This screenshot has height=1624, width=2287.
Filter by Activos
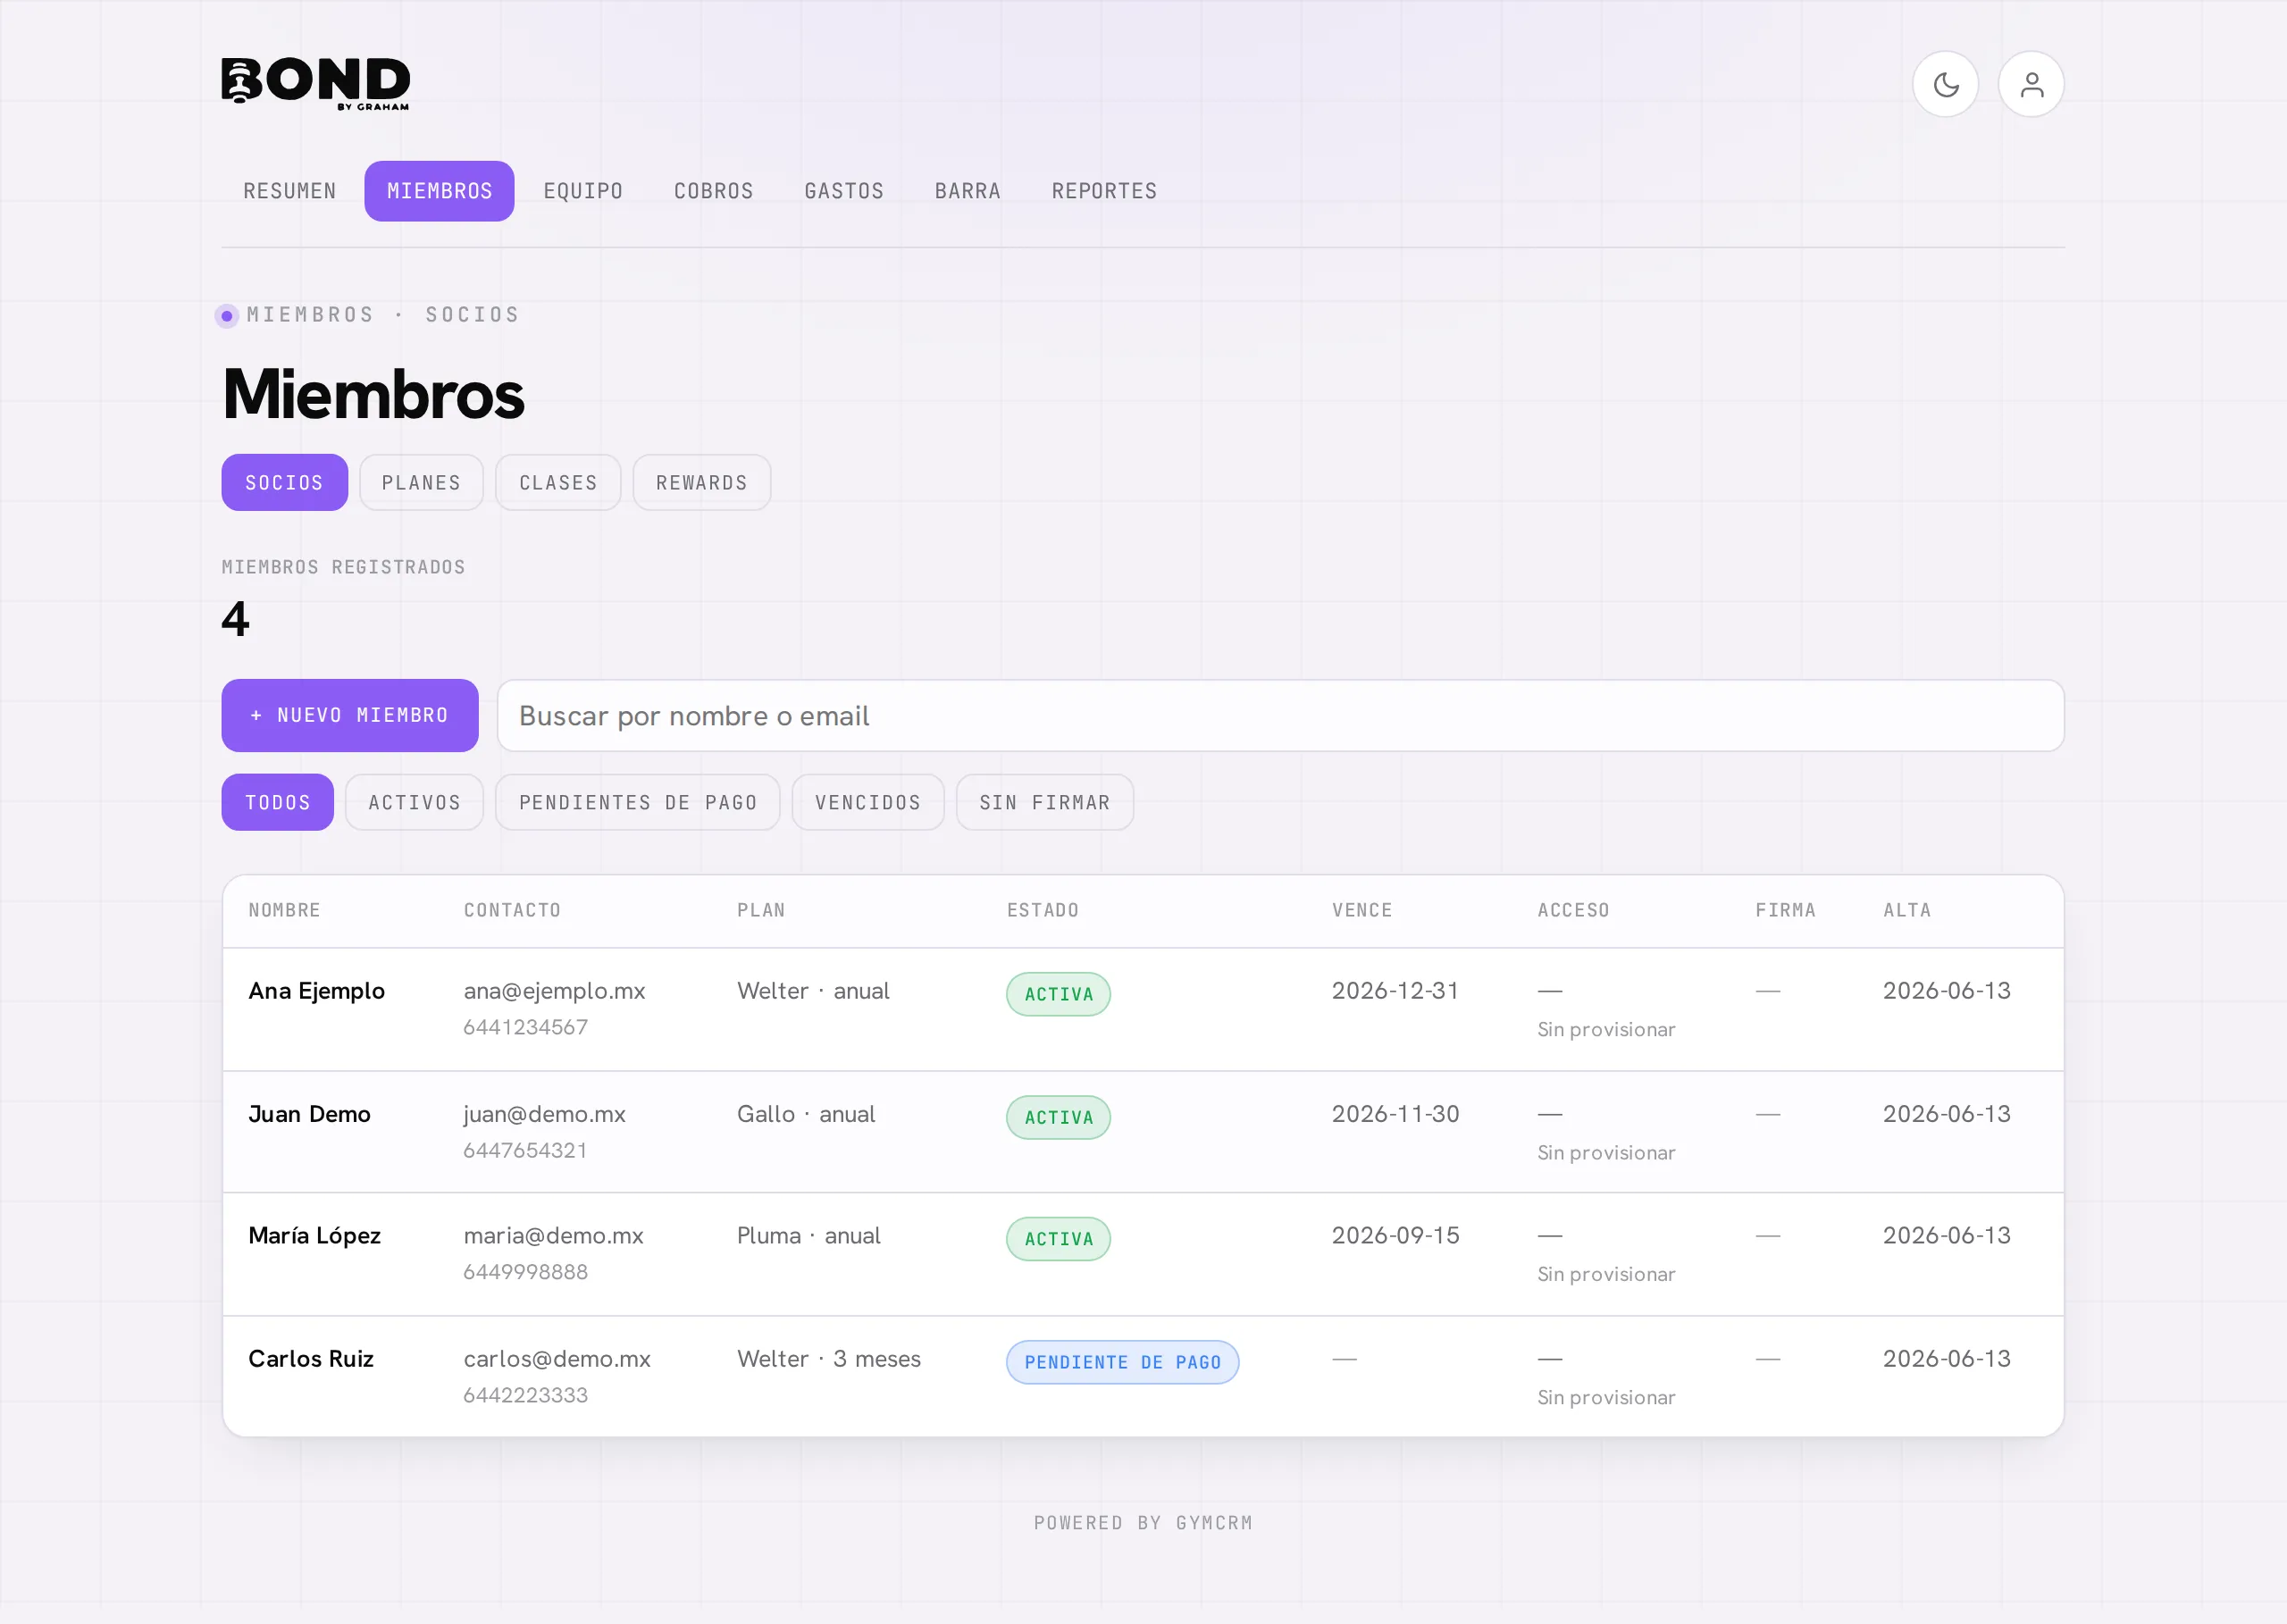point(414,803)
